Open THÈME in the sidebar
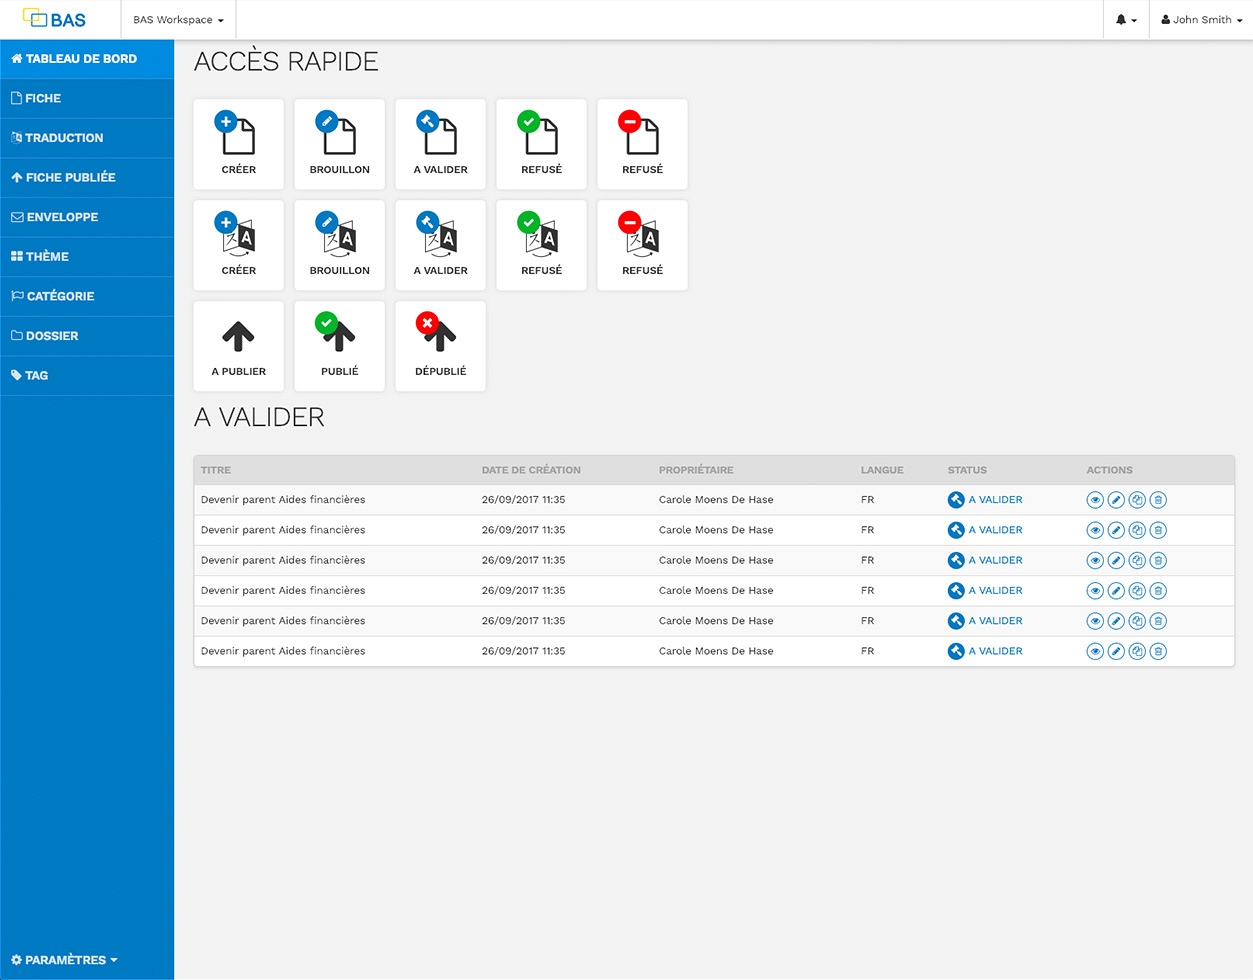Viewport: 1253px width, 980px height. pyautogui.click(x=87, y=257)
